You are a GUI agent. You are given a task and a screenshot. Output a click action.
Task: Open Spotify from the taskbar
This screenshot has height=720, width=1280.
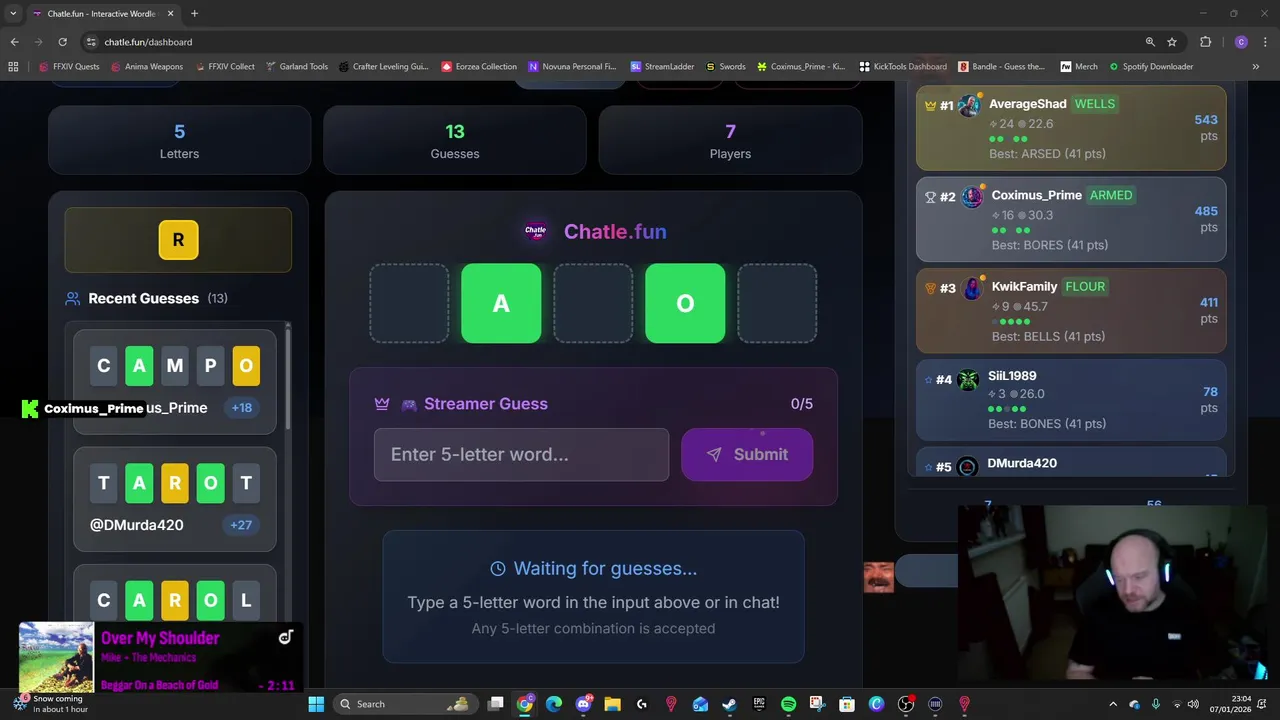point(788,704)
